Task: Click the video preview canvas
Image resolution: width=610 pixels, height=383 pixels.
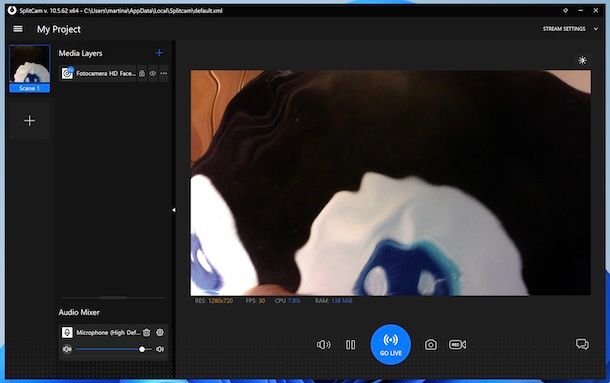Action: pos(391,183)
